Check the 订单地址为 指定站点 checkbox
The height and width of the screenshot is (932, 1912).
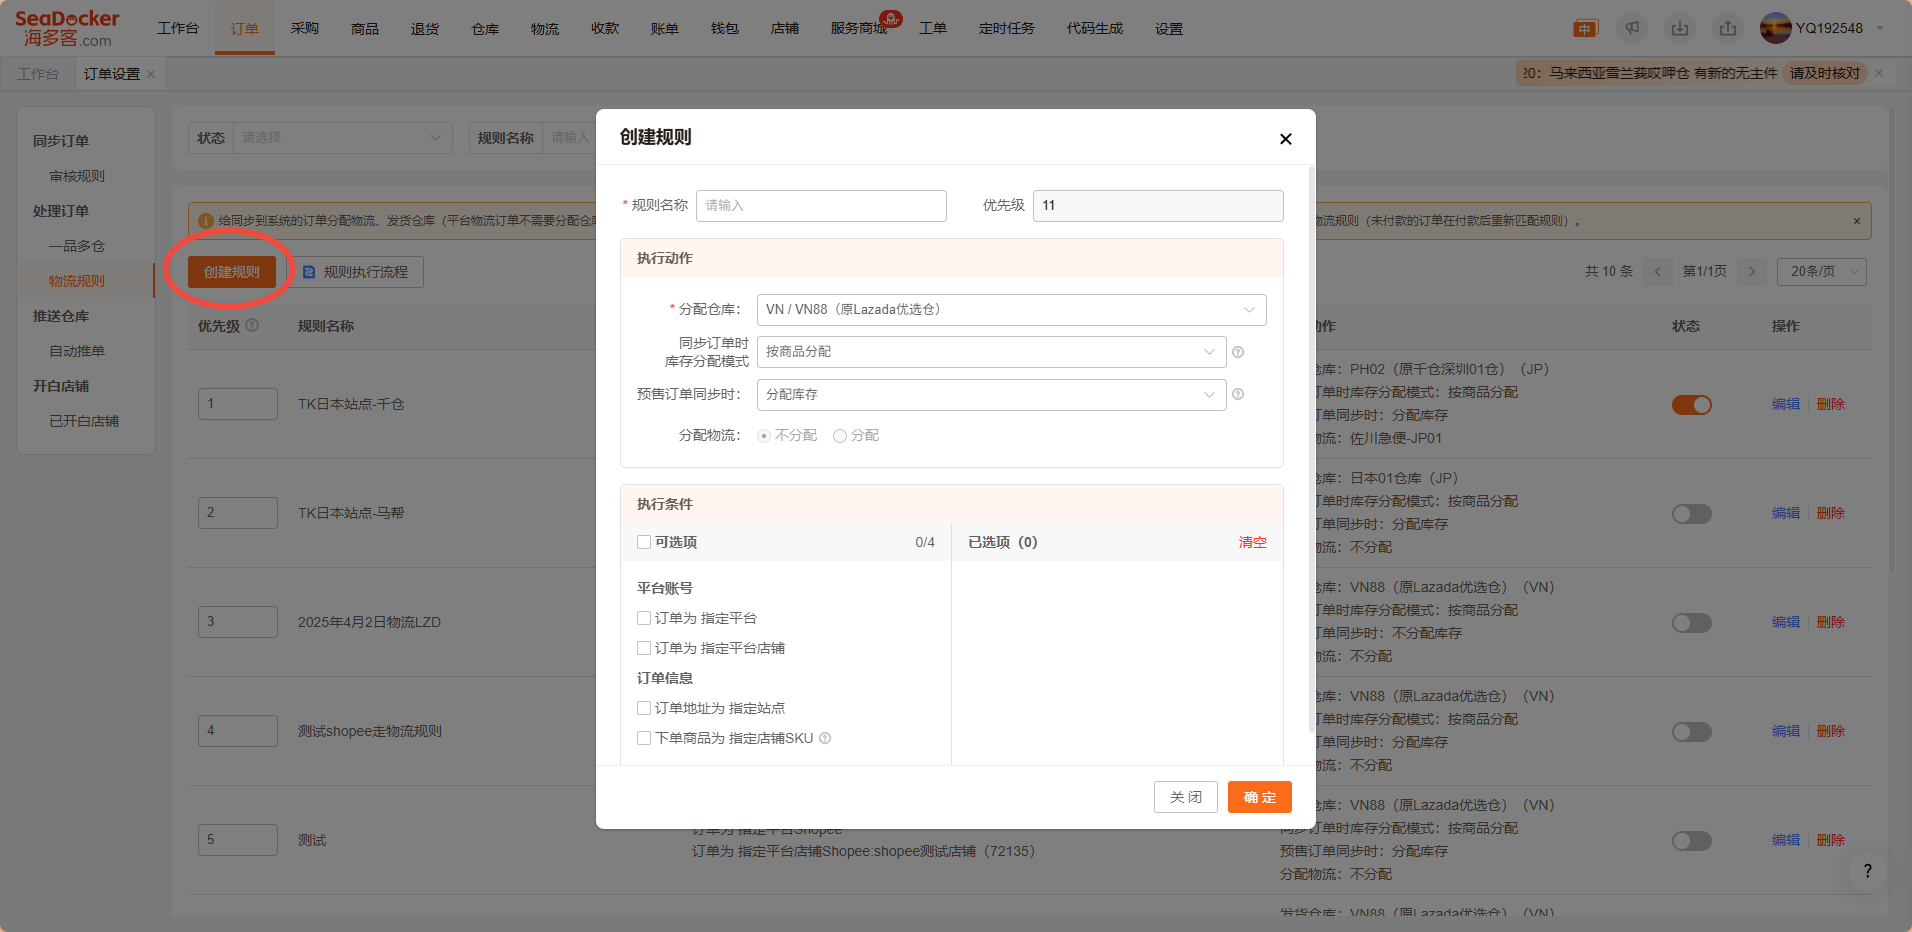644,709
